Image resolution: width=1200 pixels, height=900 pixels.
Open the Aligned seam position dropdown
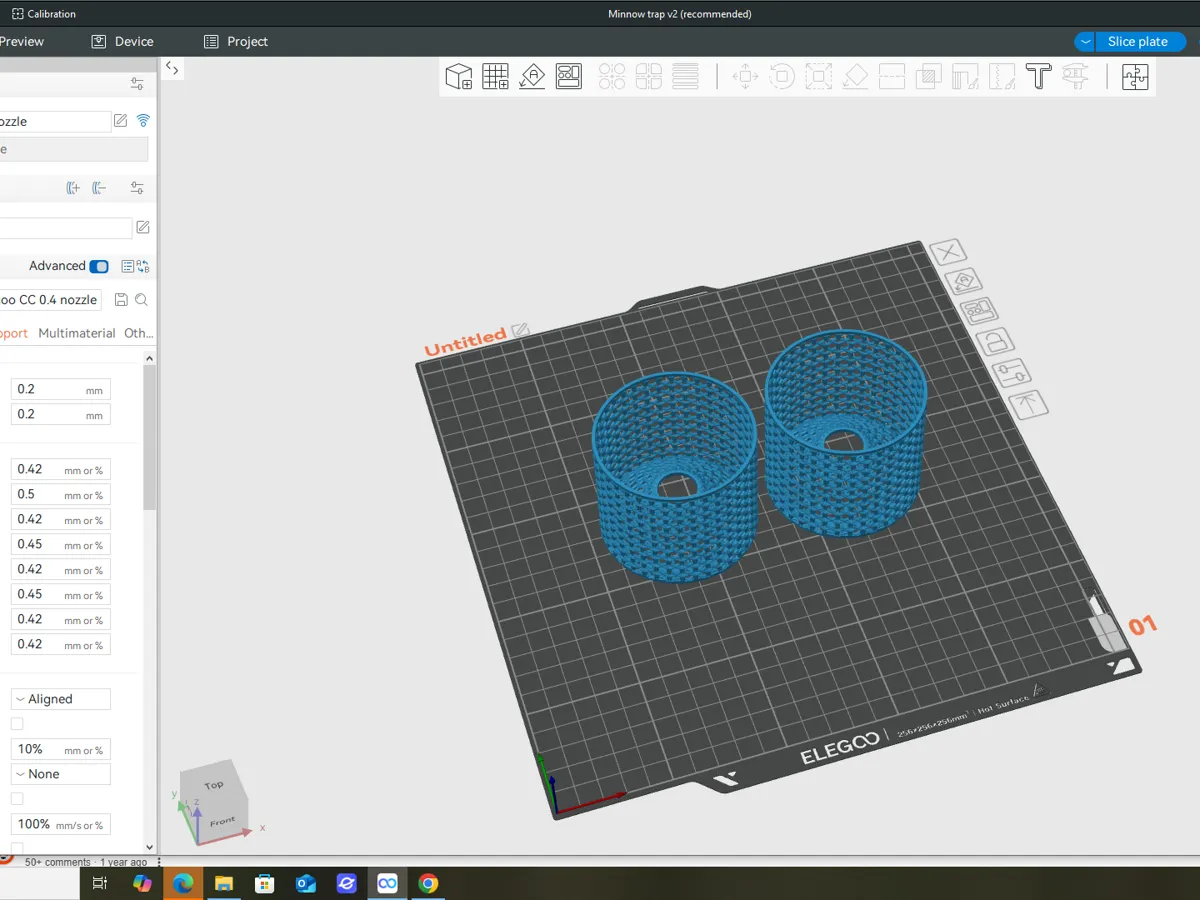61,699
